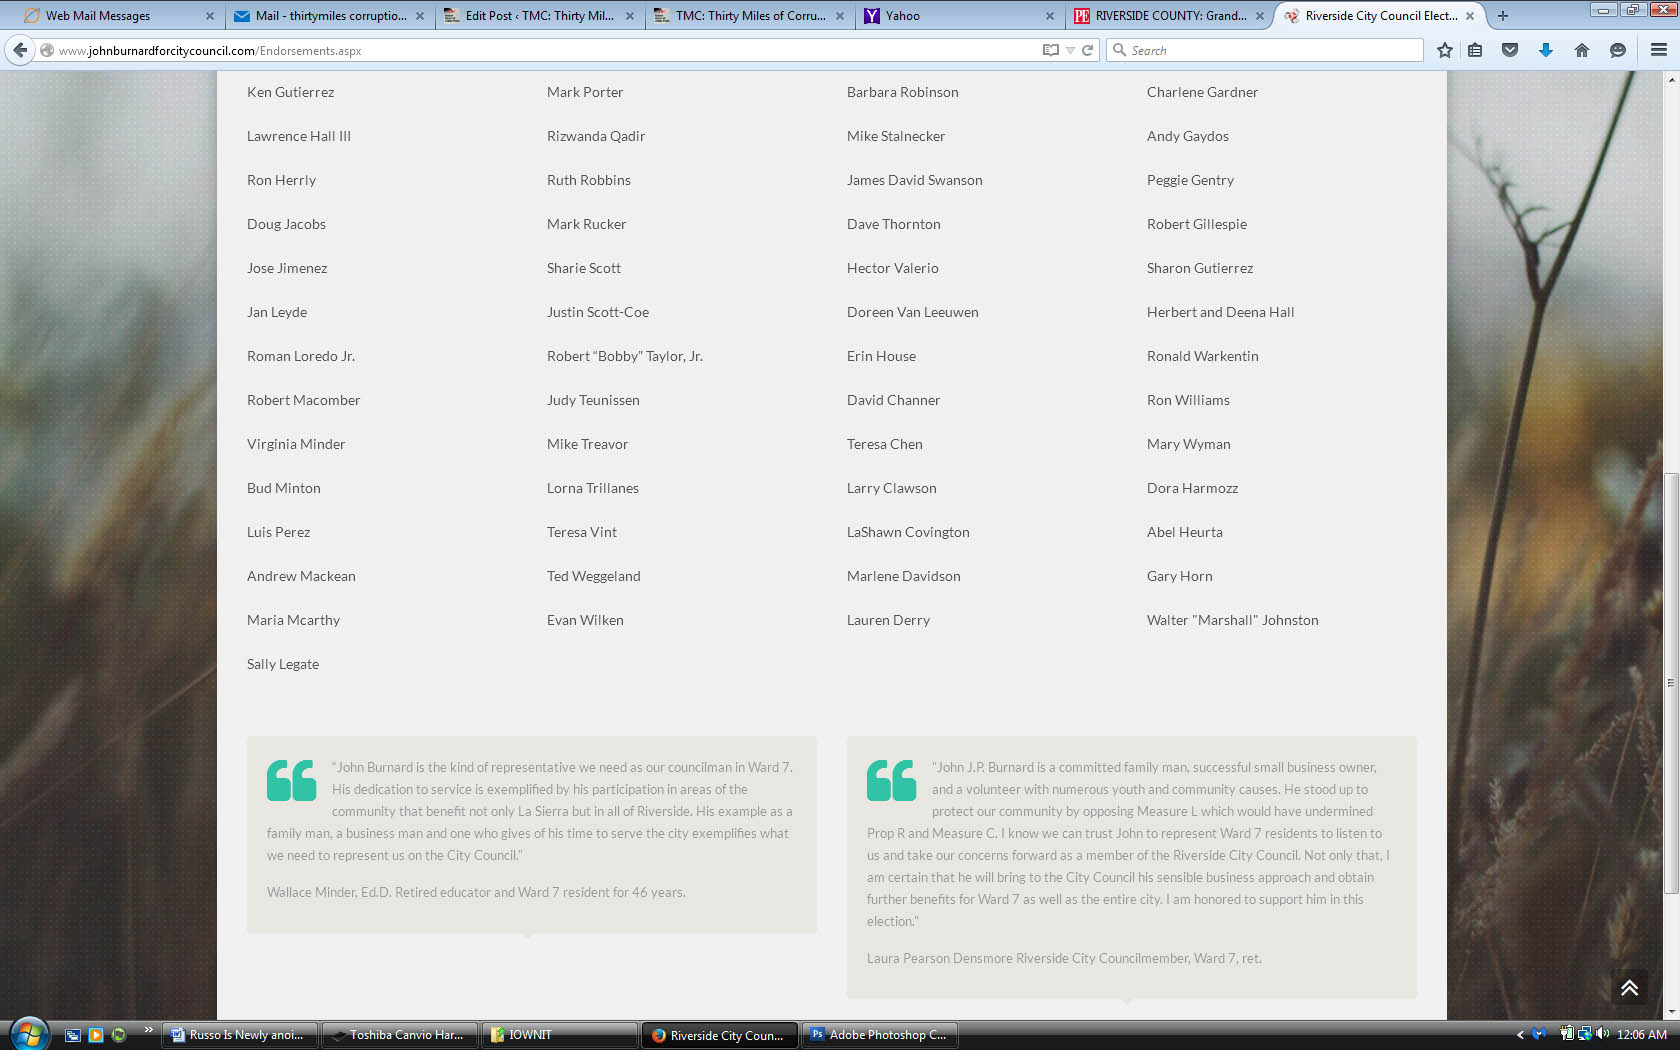Click the scroll-to-top double chevron button

pyautogui.click(x=1629, y=988)
